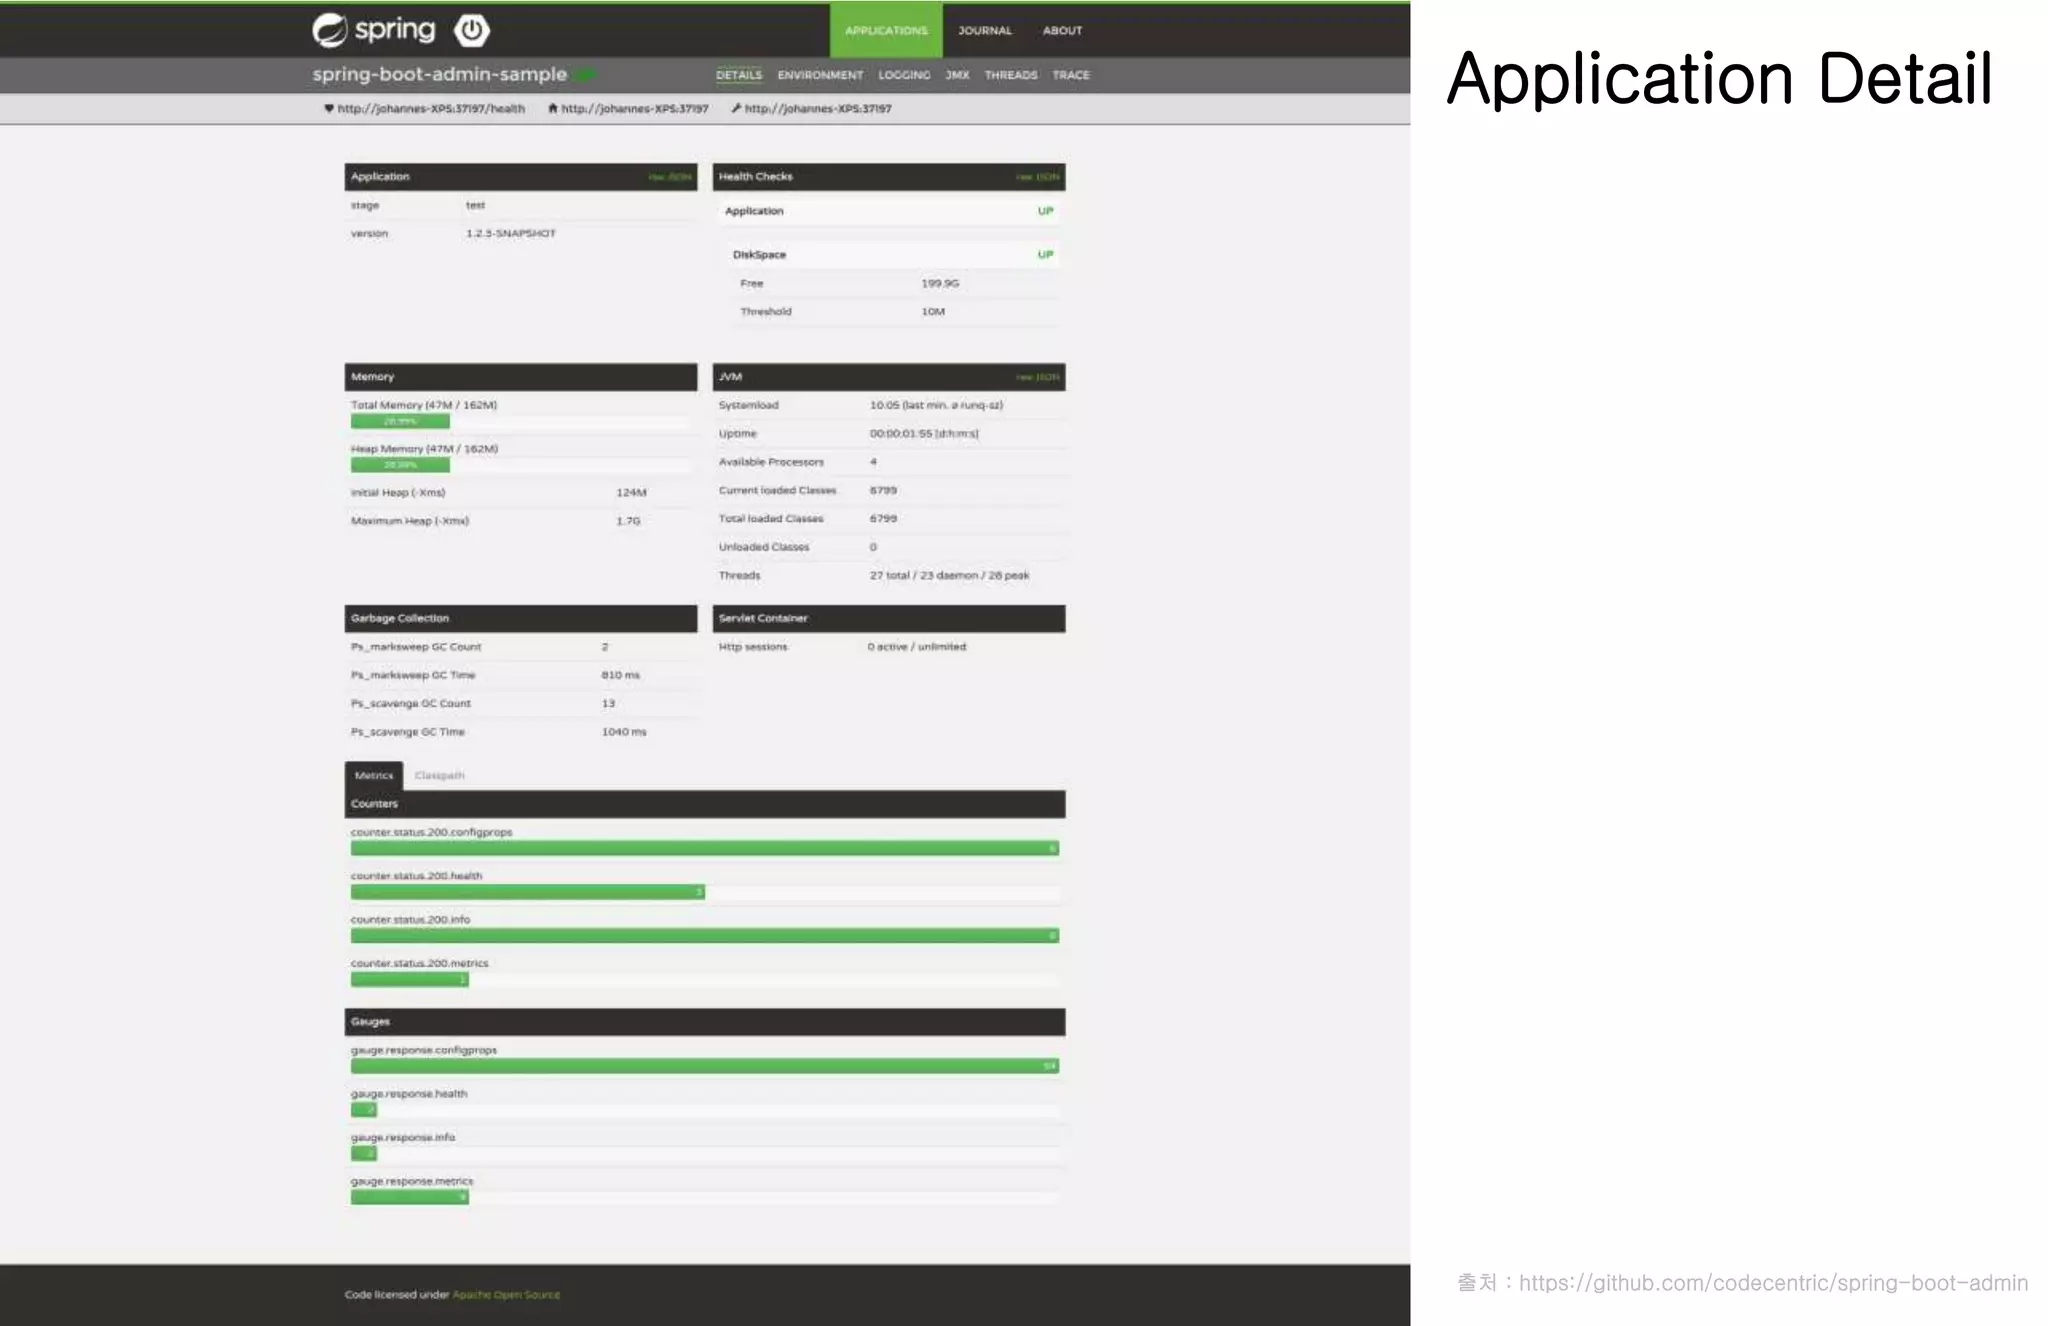
Task: Click the Servlet Container panel header
Action: tap(889, 618)
